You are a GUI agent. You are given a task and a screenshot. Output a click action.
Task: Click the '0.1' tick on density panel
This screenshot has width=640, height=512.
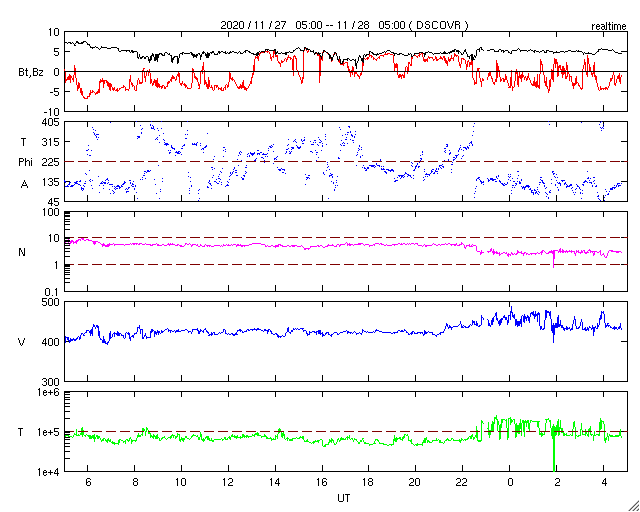click(53, 292)
